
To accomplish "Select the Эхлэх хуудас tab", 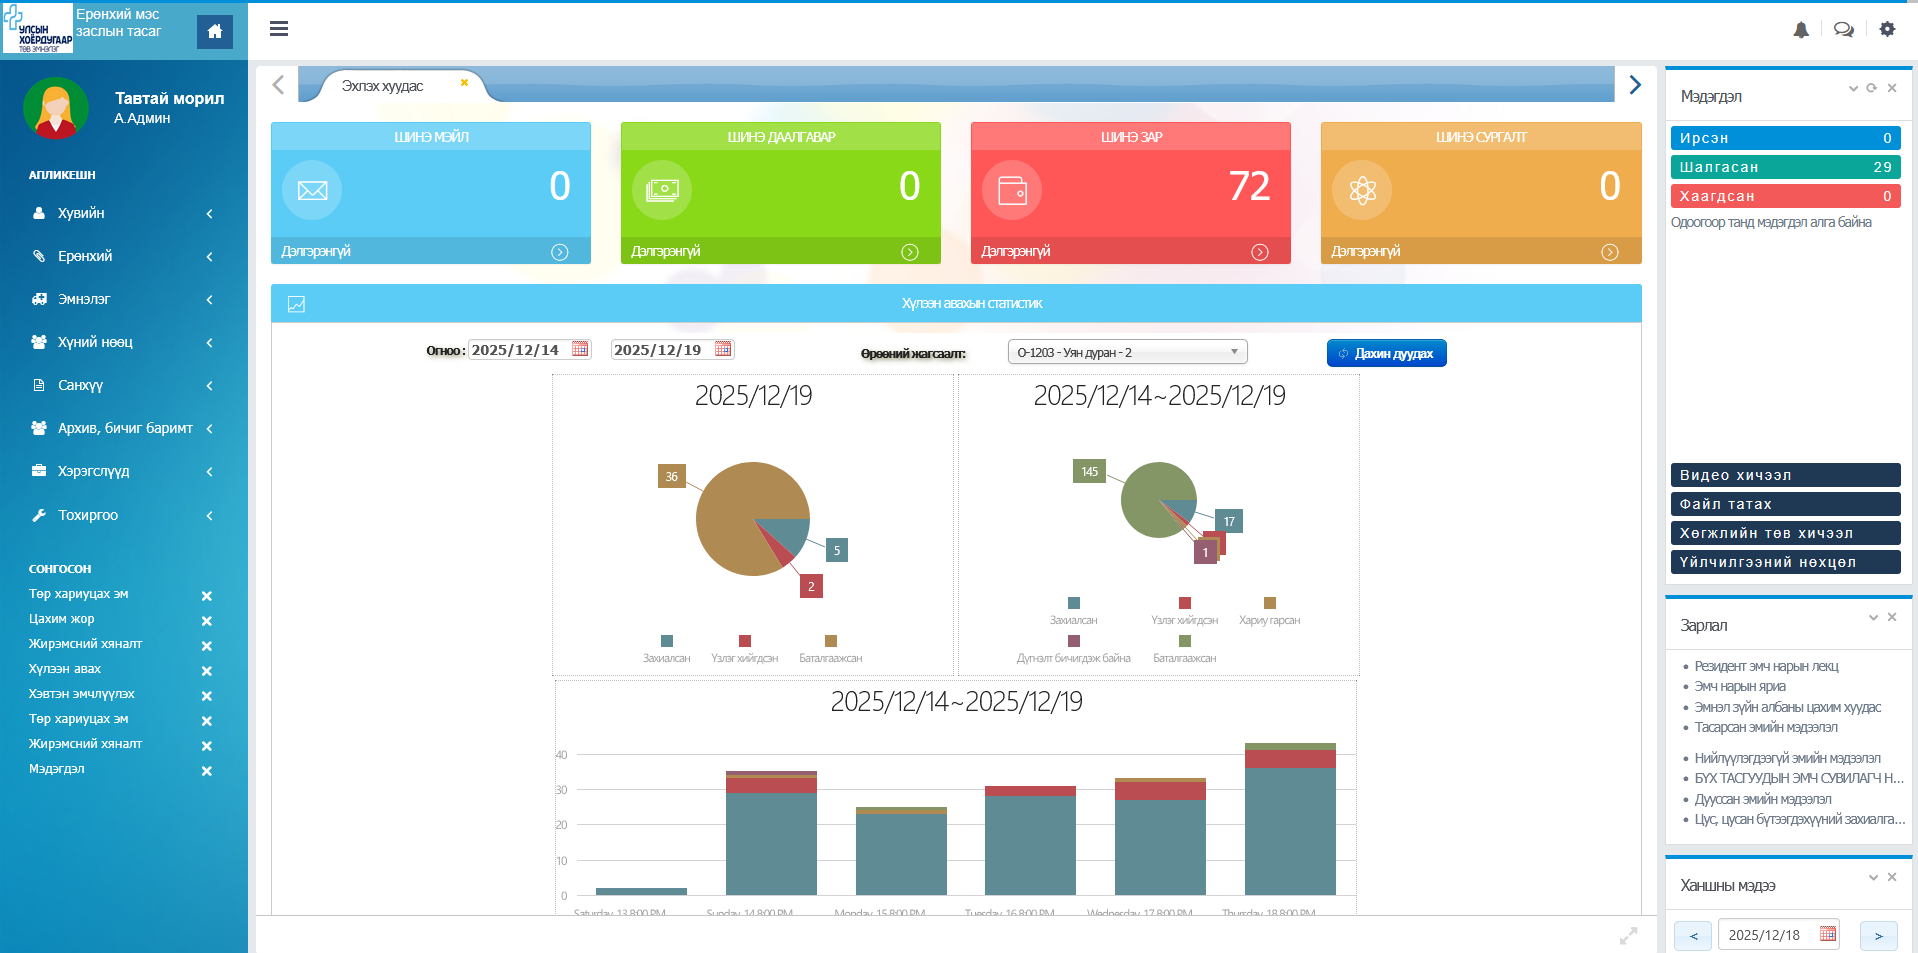I will pos(382,86).
